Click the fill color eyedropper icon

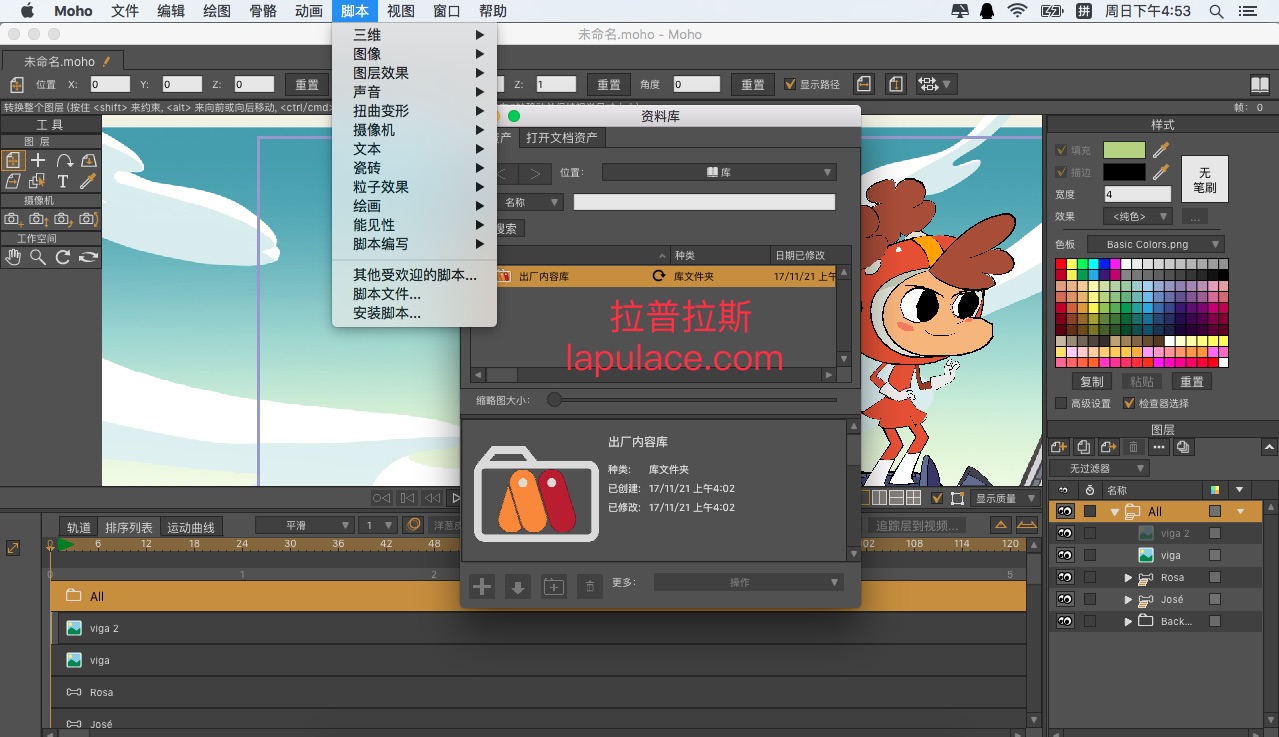(x=1161, y=150)
